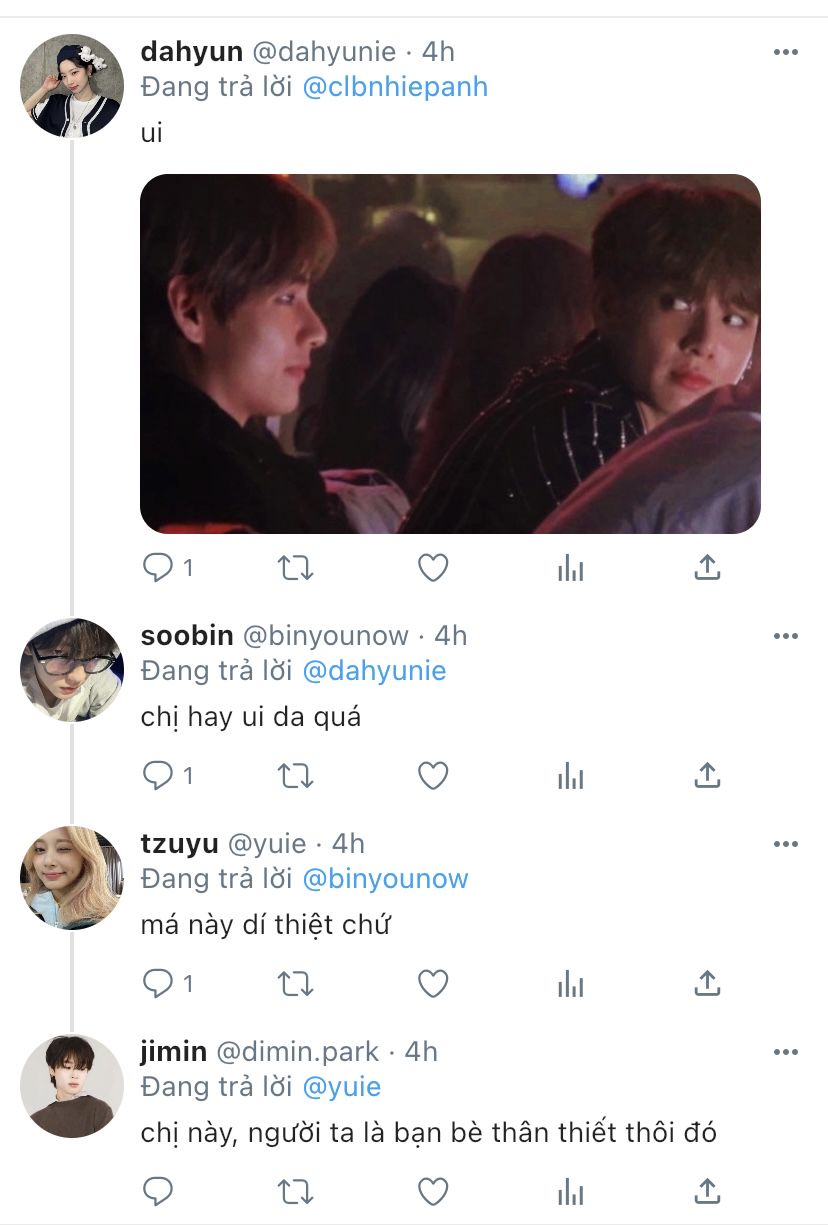
Task: Share dahyun's tweet via upload icon
Action: (707, 568)
